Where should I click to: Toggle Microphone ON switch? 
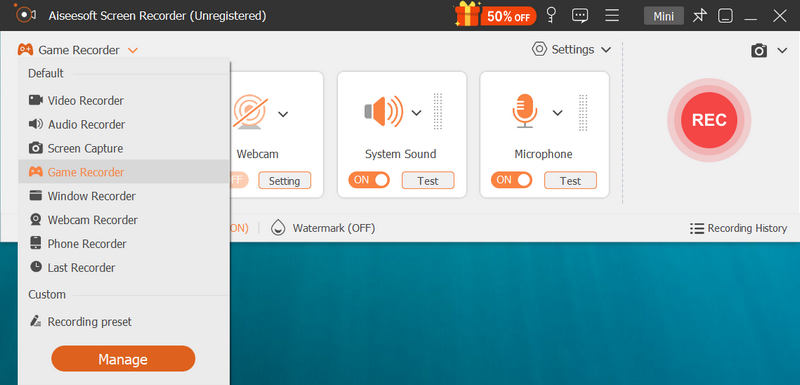click(511, 180)
